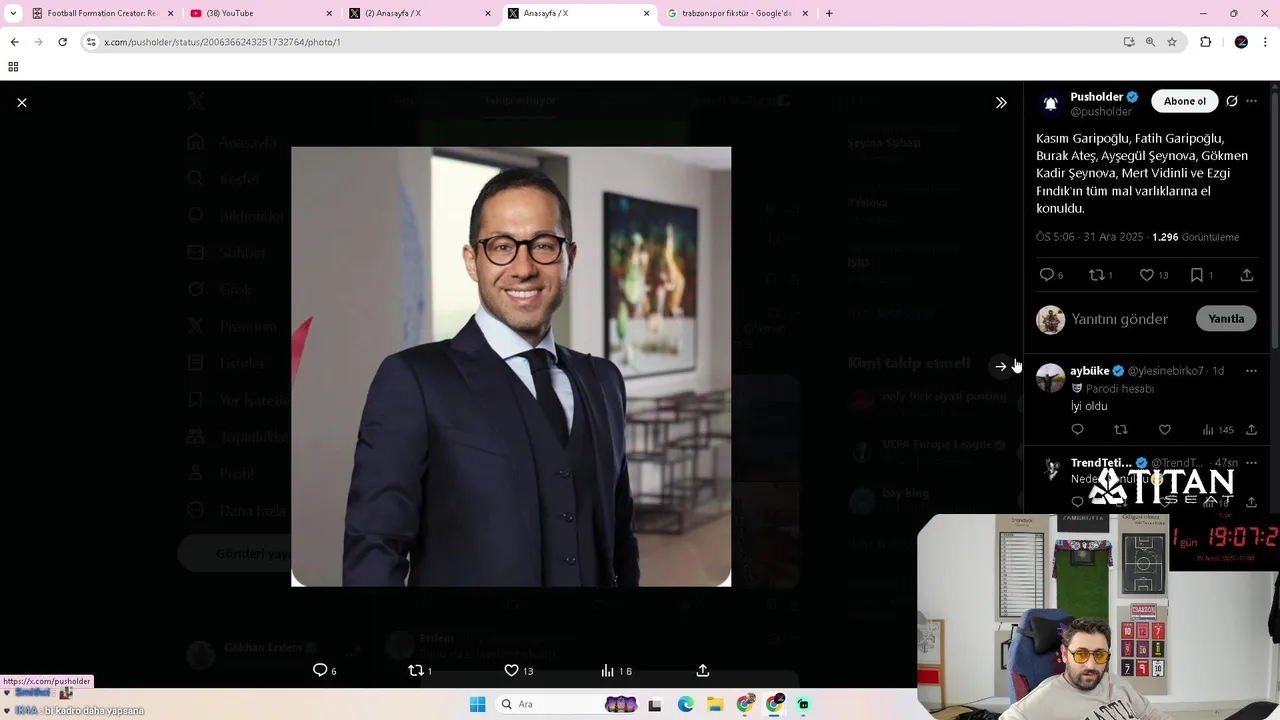Open File Explorer from the taskbar
Screen dimensions: 1280x720
tap(715, 704)
